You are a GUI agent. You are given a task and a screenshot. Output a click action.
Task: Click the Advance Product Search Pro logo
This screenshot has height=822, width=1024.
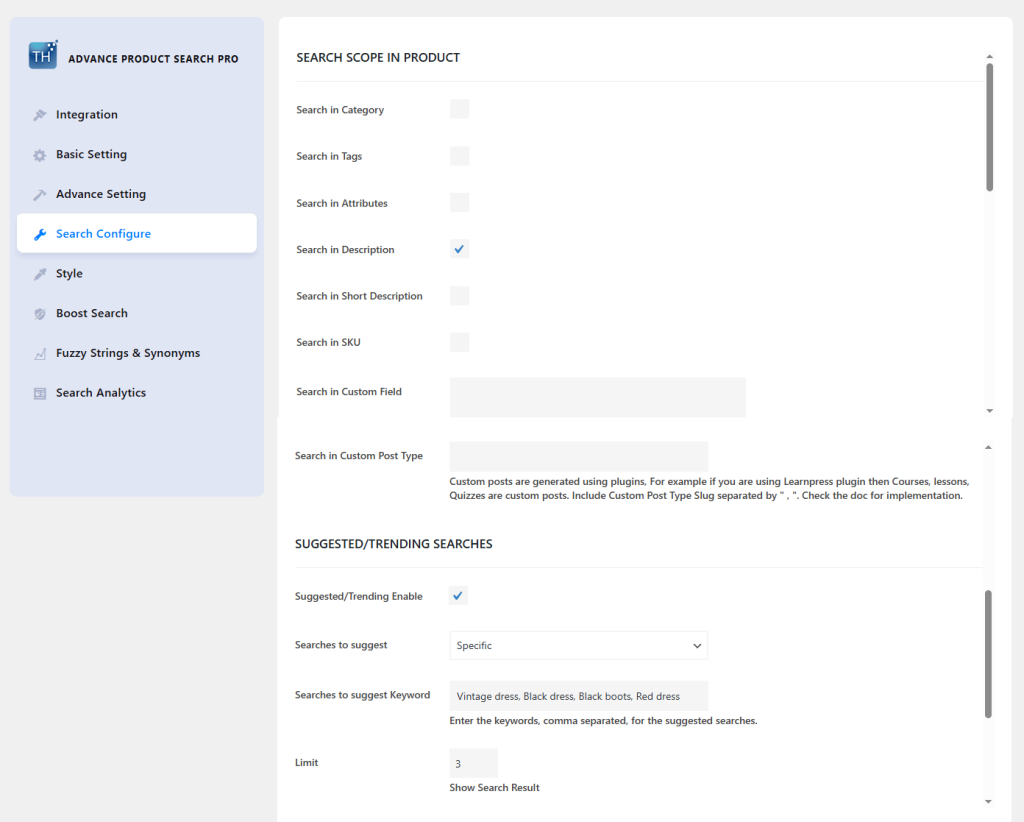(x=42, y=55)
